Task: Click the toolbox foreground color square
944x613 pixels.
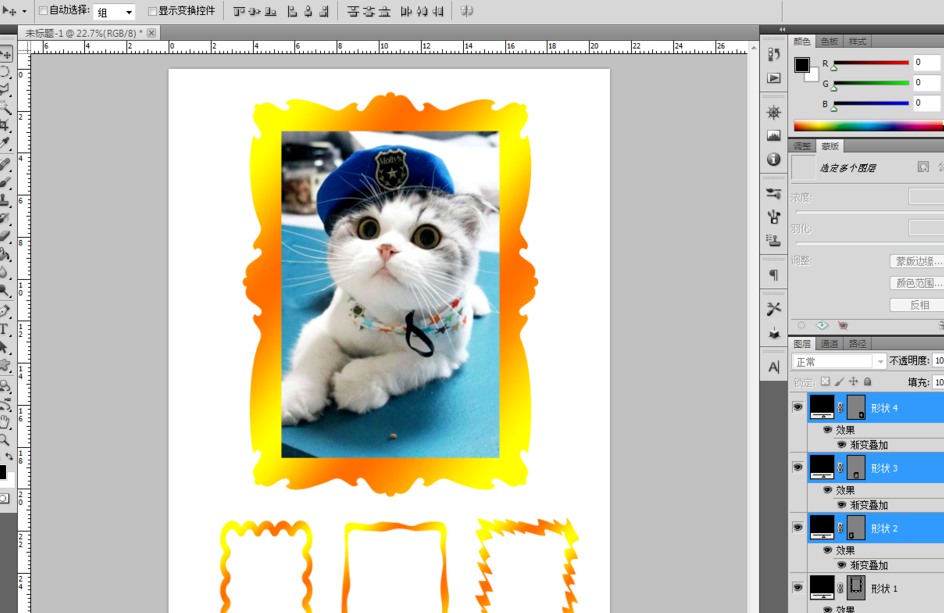Action: (x=2, y=471)
